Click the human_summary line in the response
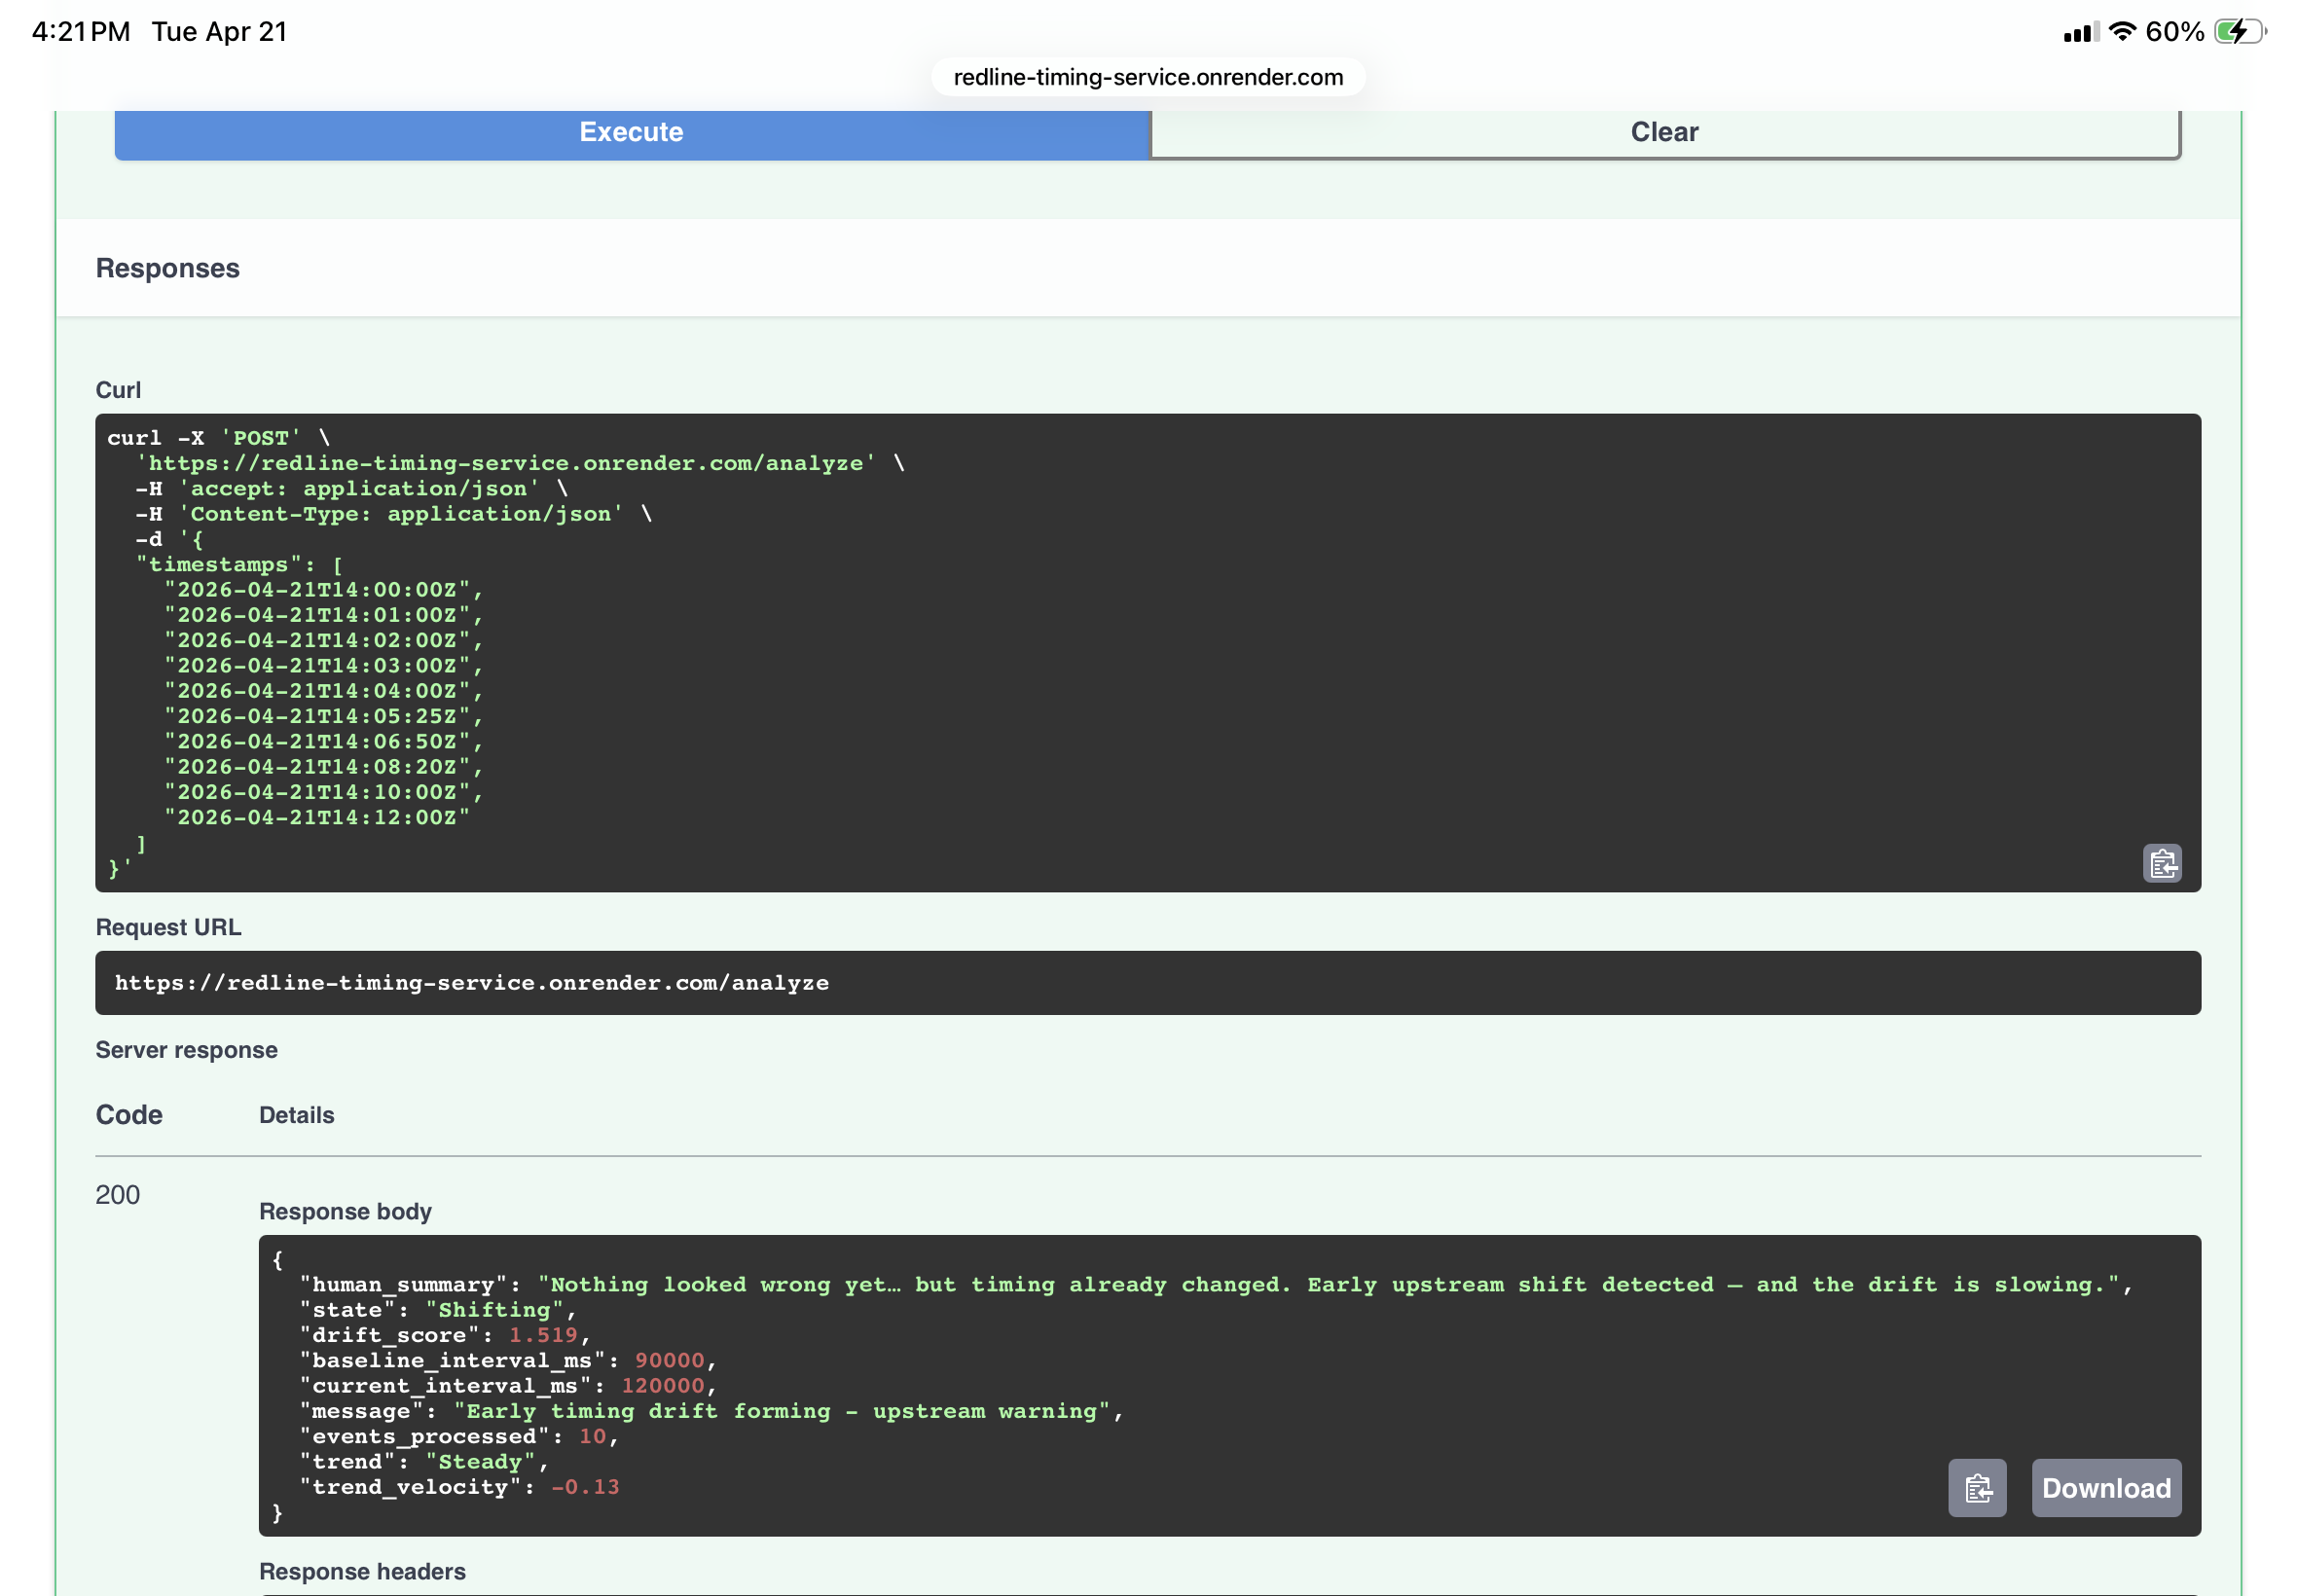 [1215, 1284]
